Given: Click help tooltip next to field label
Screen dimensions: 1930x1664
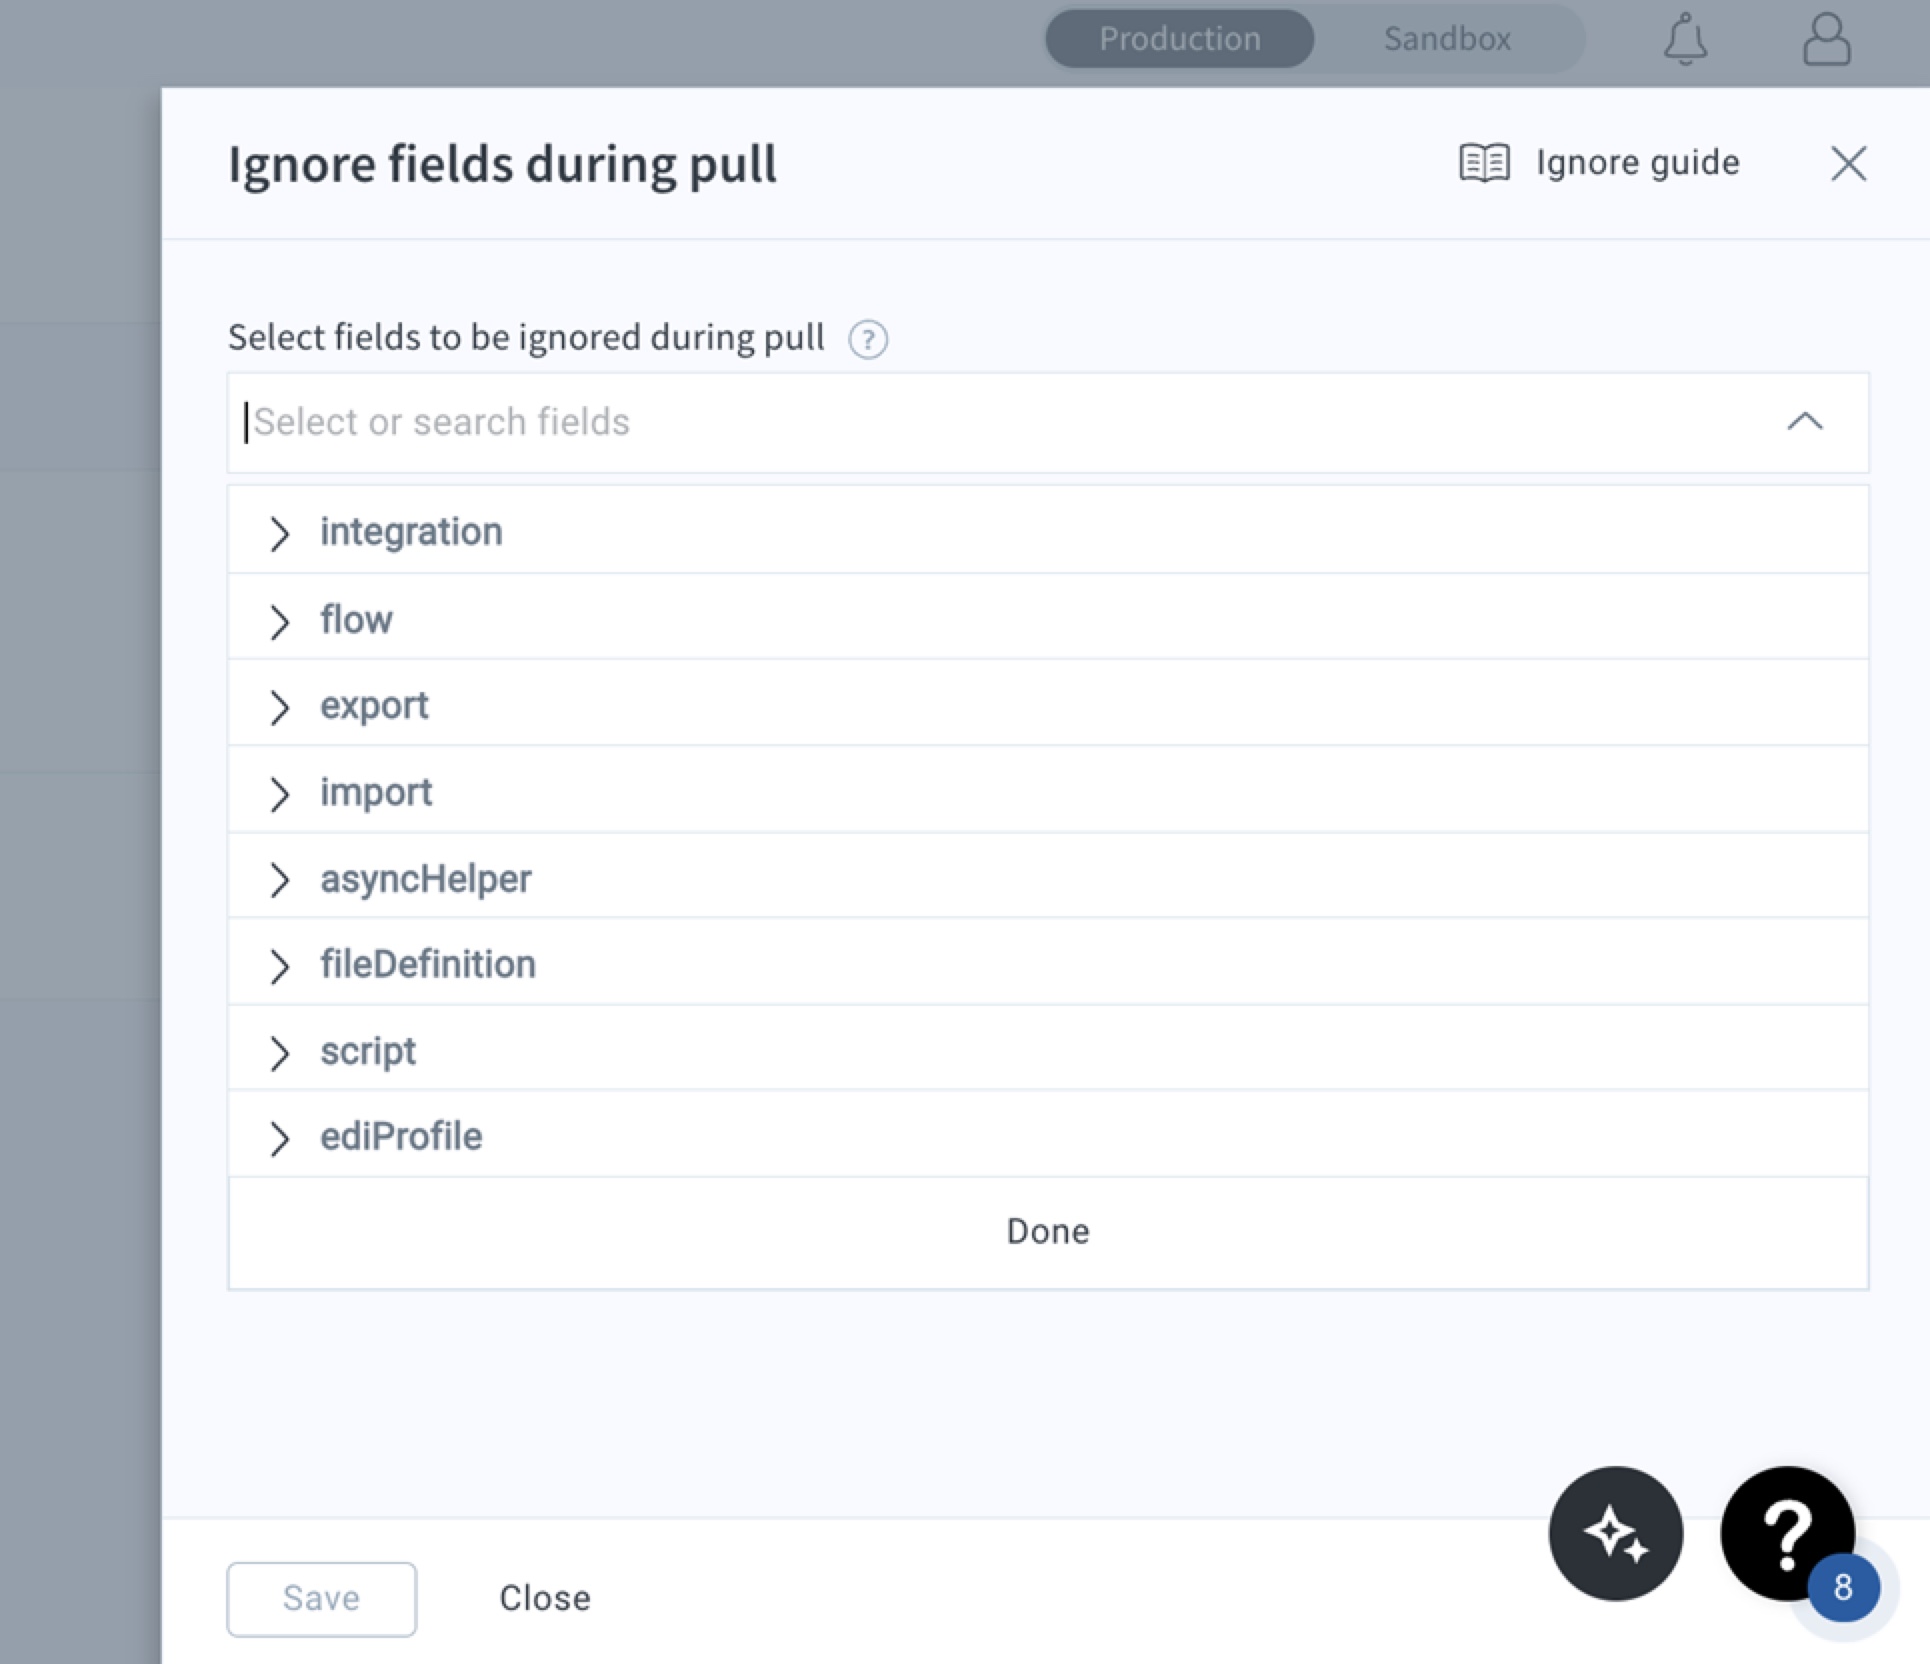Looking at the screenshot, I should tap(867, 339).
